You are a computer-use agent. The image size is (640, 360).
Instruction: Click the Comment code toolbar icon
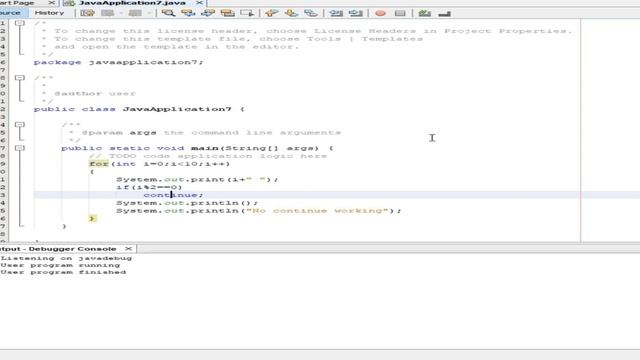[x=424, y=13]
